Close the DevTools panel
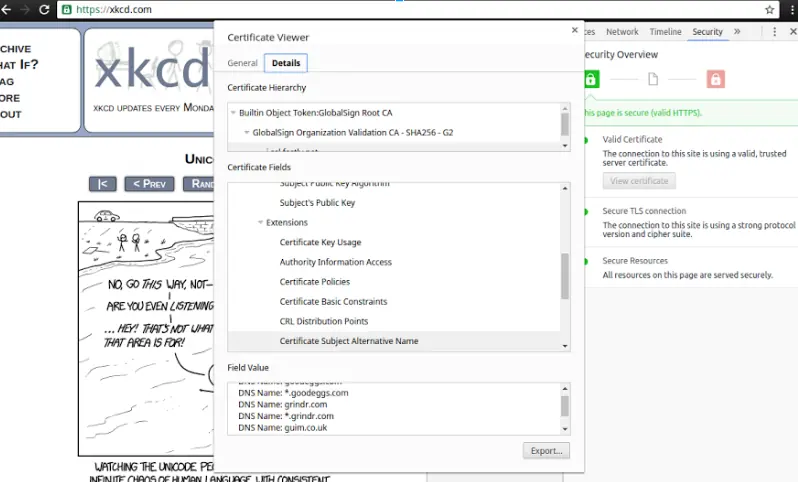The width and height of the screenshot is (798, 482). tap(793, 32)
